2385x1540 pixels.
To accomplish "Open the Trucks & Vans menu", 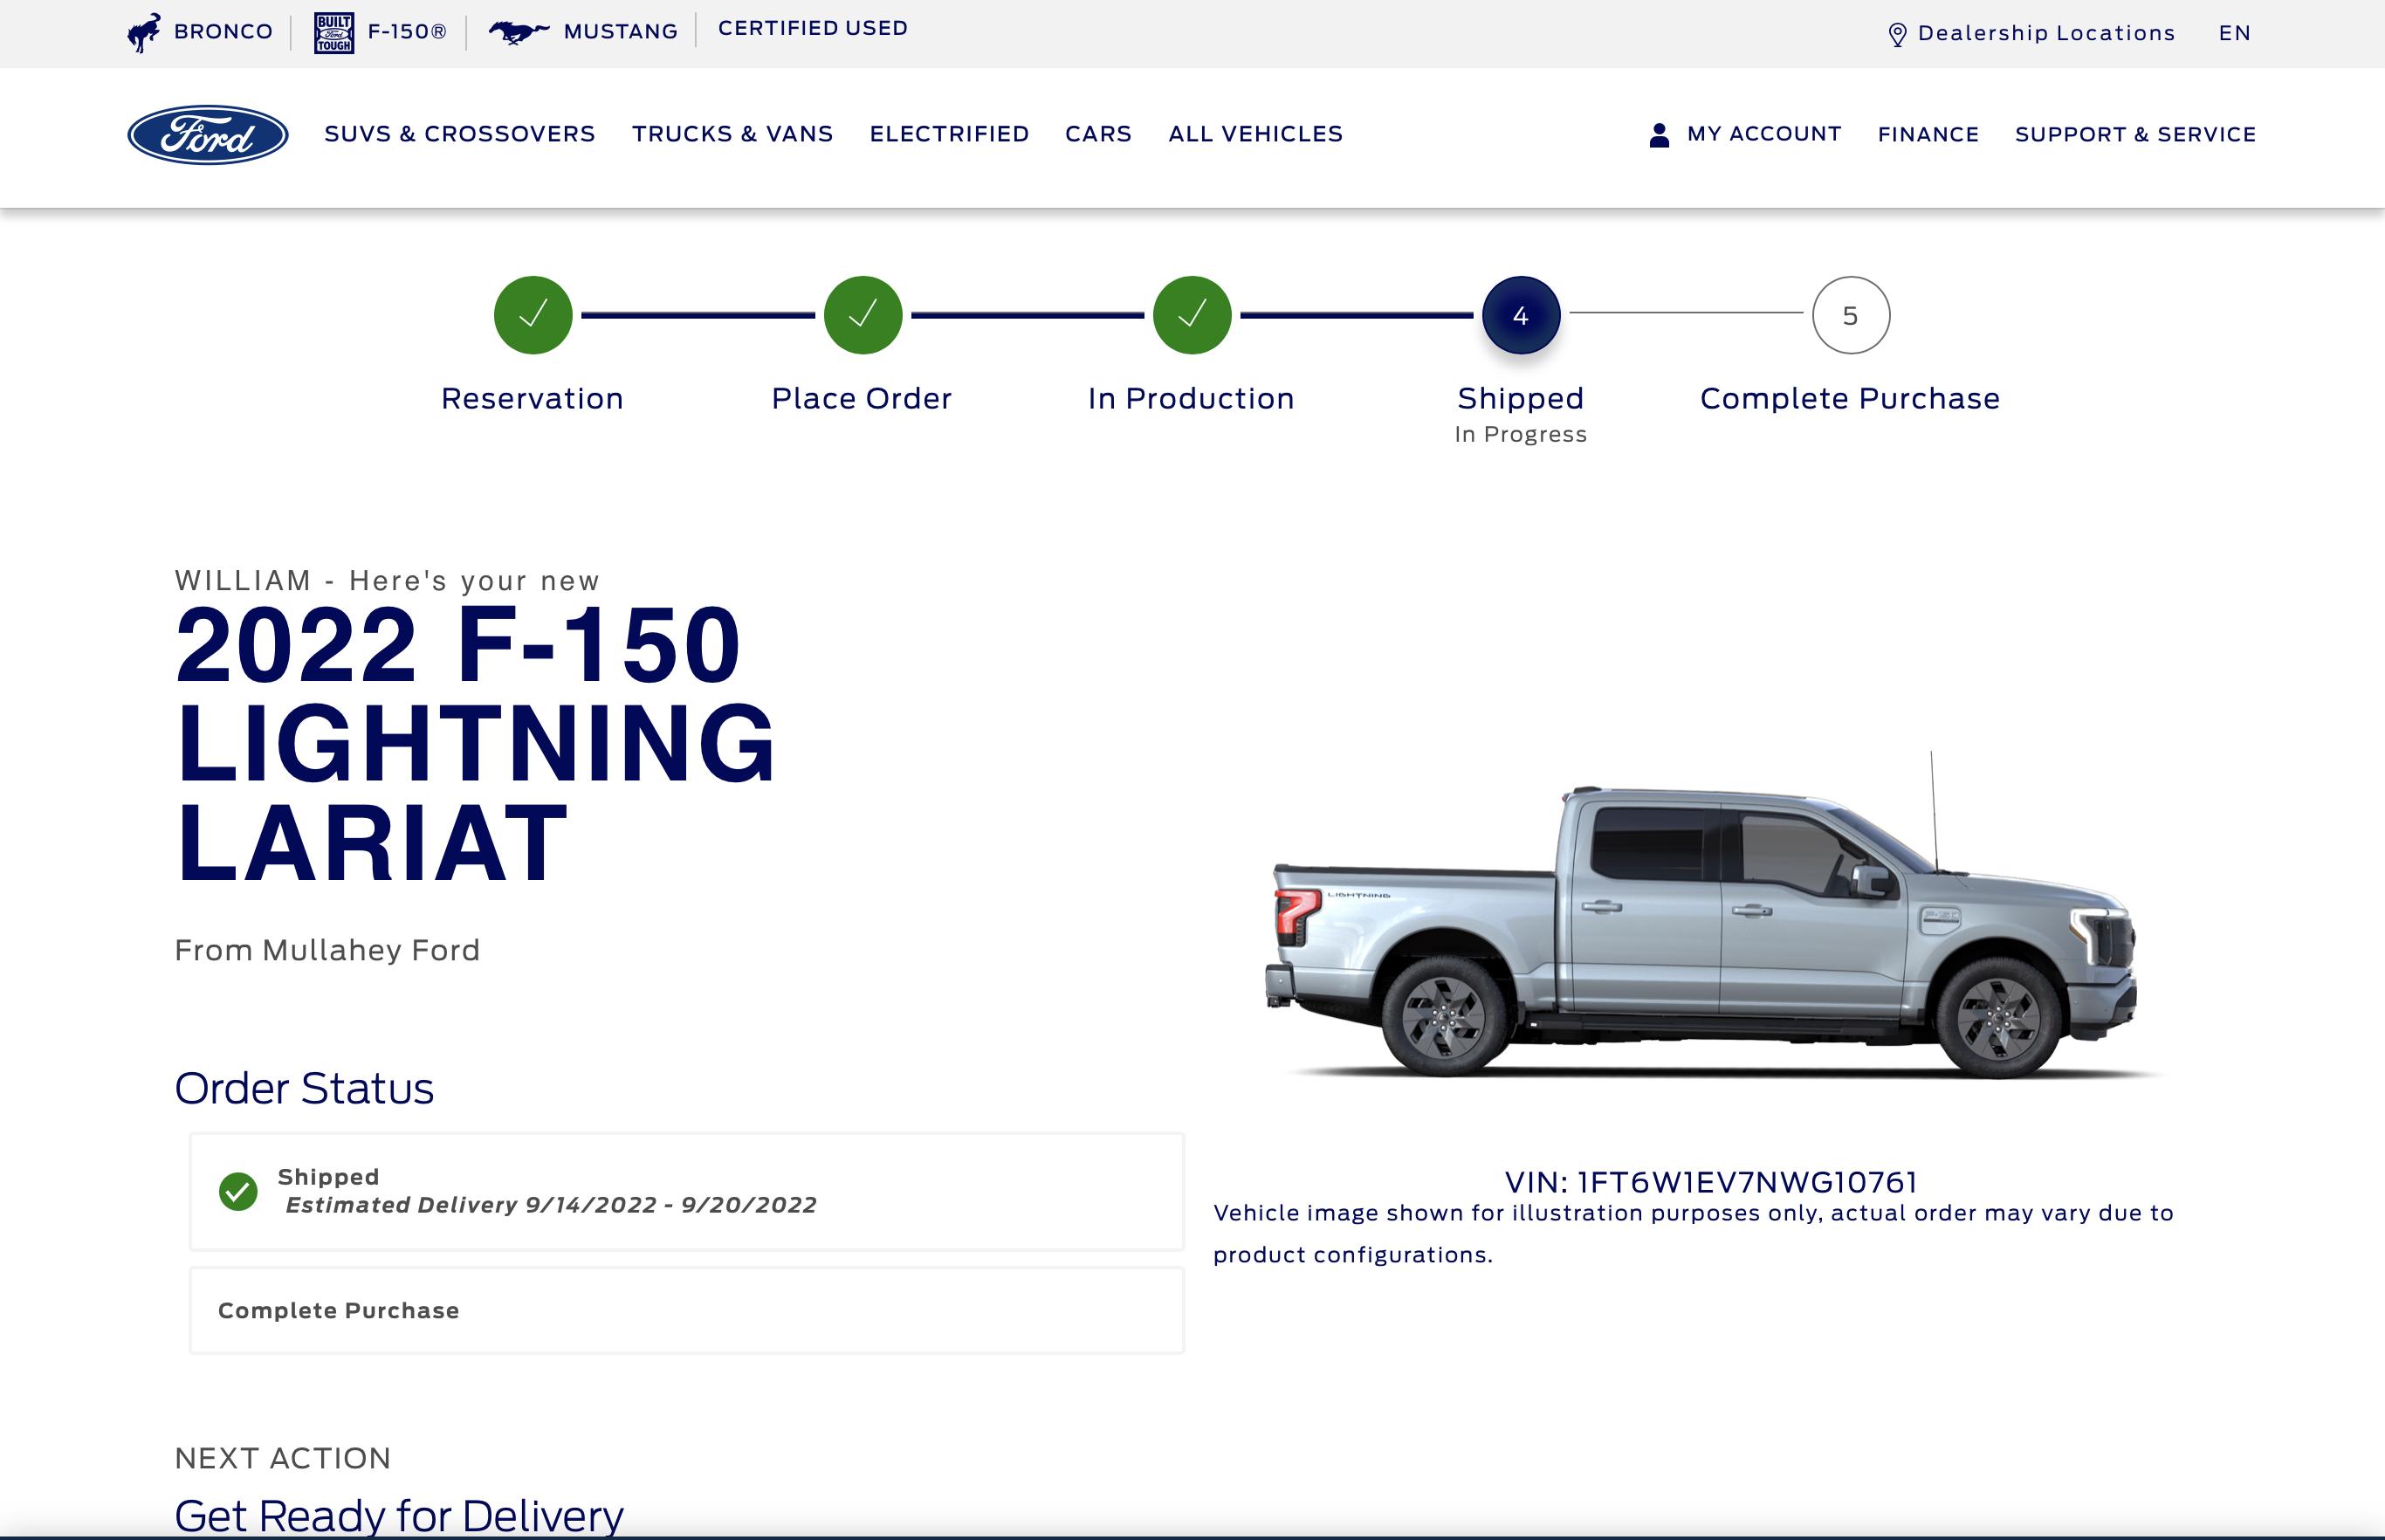I will pyautogui.click(x=732, y=134).
